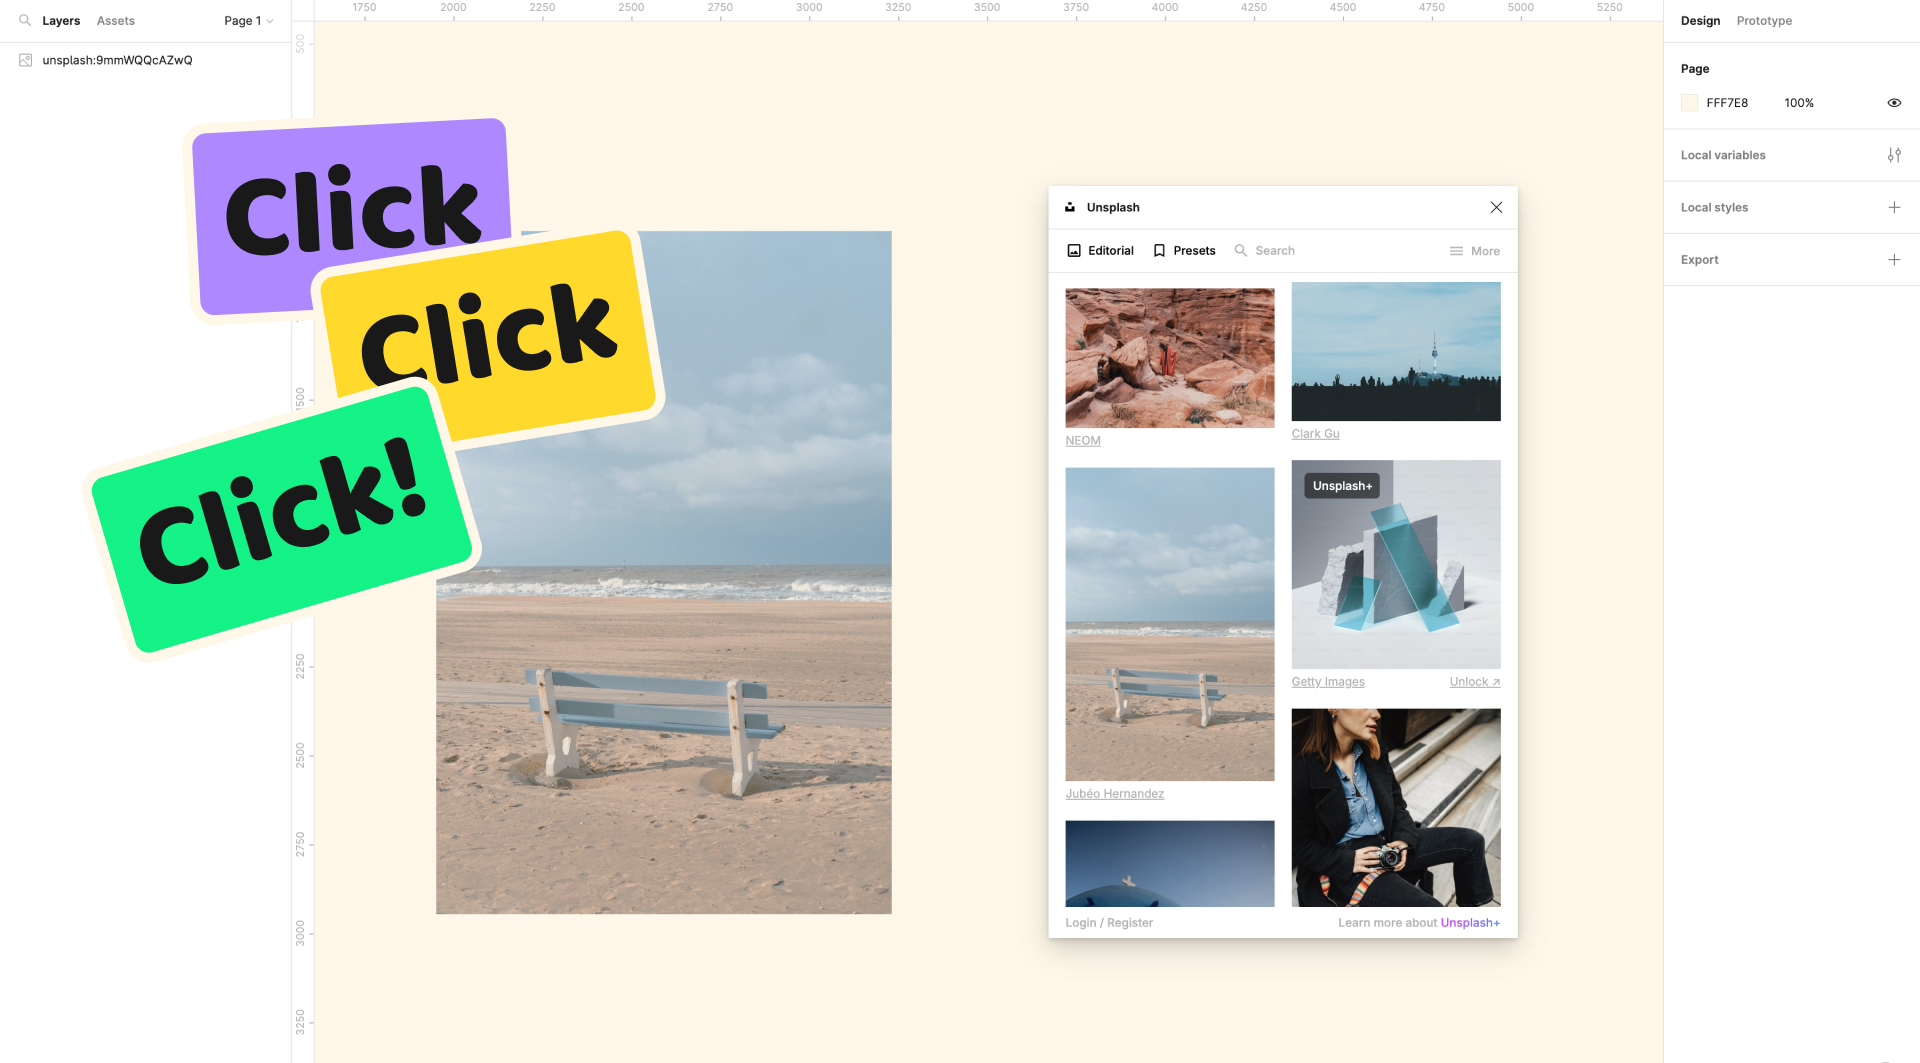Viewport: 1920px width, 1063px height.
Task: Click the Unsplash plugin logo icon
Action: click(x=1070, y=207)
